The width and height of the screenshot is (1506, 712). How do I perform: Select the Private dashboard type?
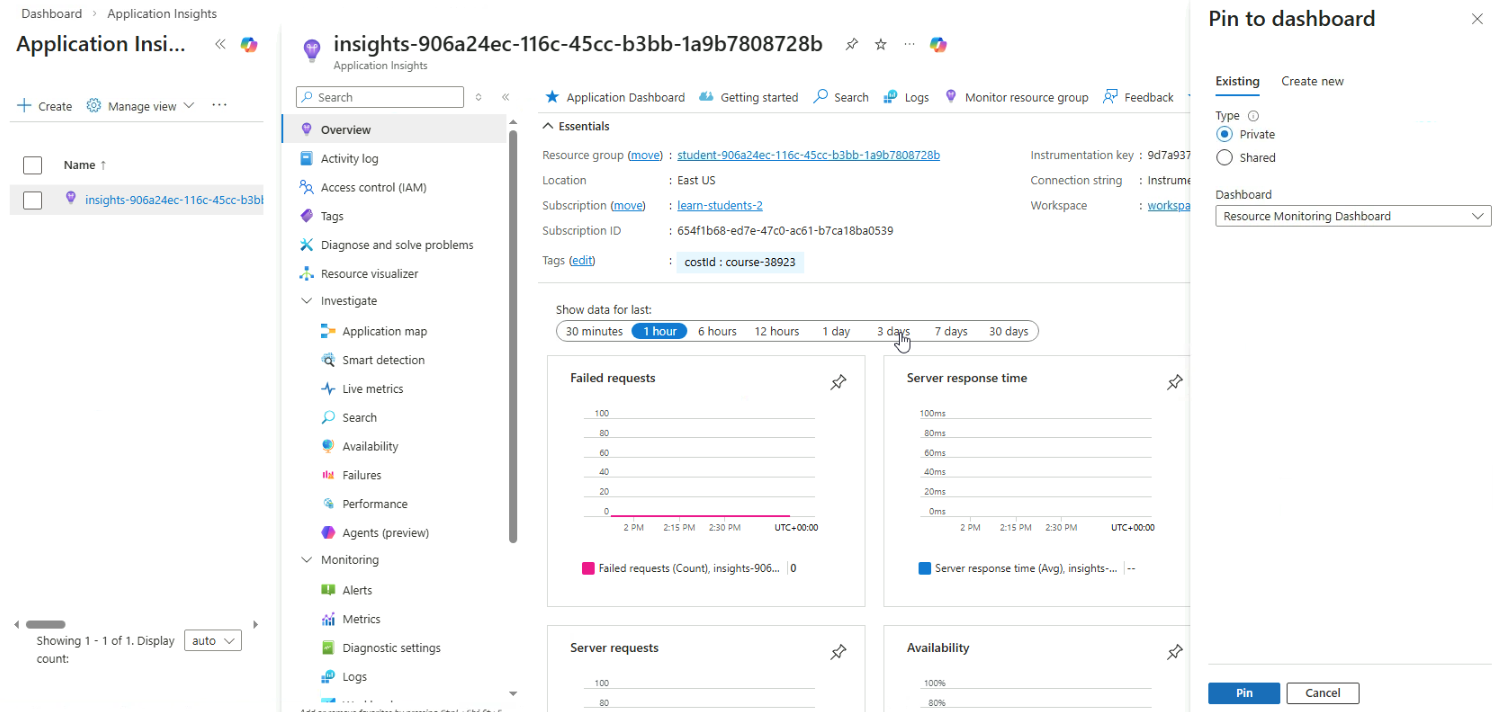coord(1225,134)
